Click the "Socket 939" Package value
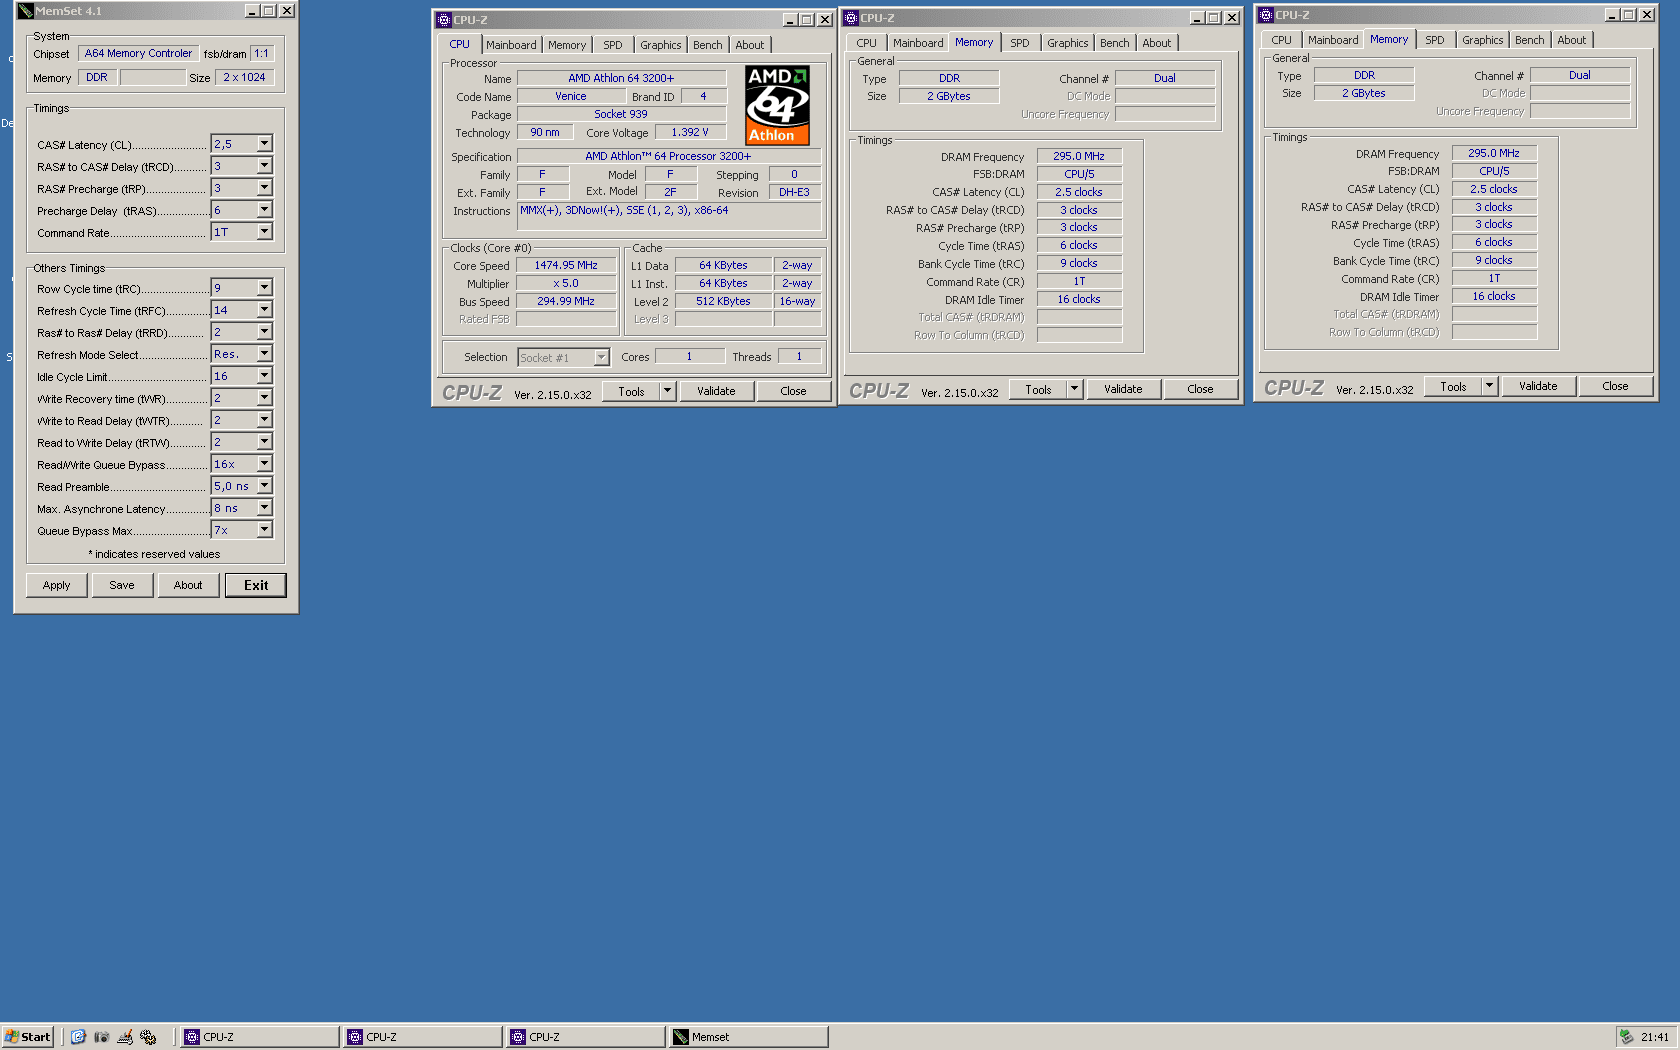 (621, 115)
